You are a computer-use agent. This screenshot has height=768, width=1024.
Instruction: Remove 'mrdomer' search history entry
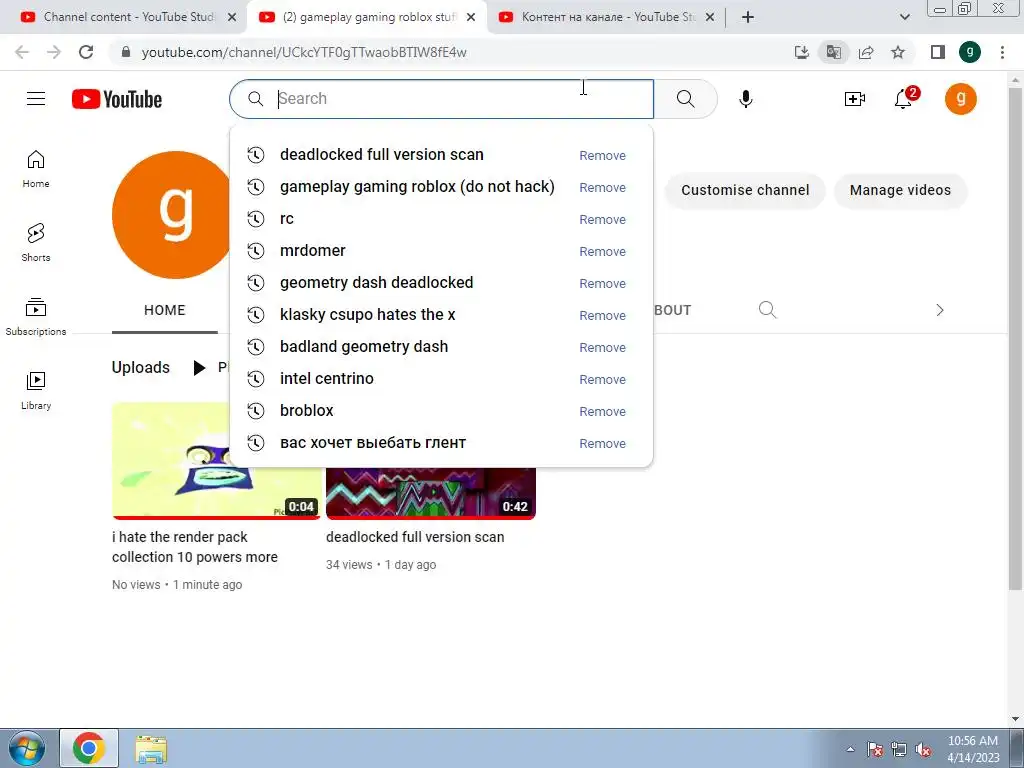(602, 251)
